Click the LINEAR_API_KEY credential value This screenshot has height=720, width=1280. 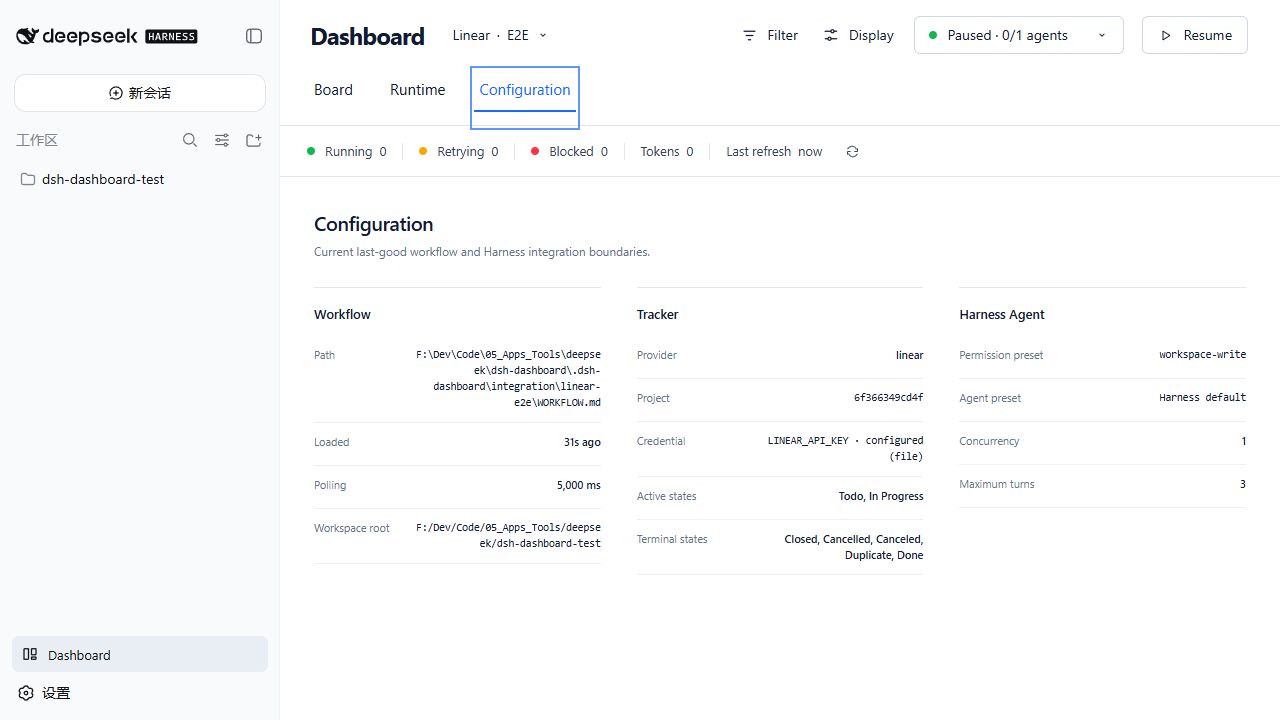[x=846, y=448]
